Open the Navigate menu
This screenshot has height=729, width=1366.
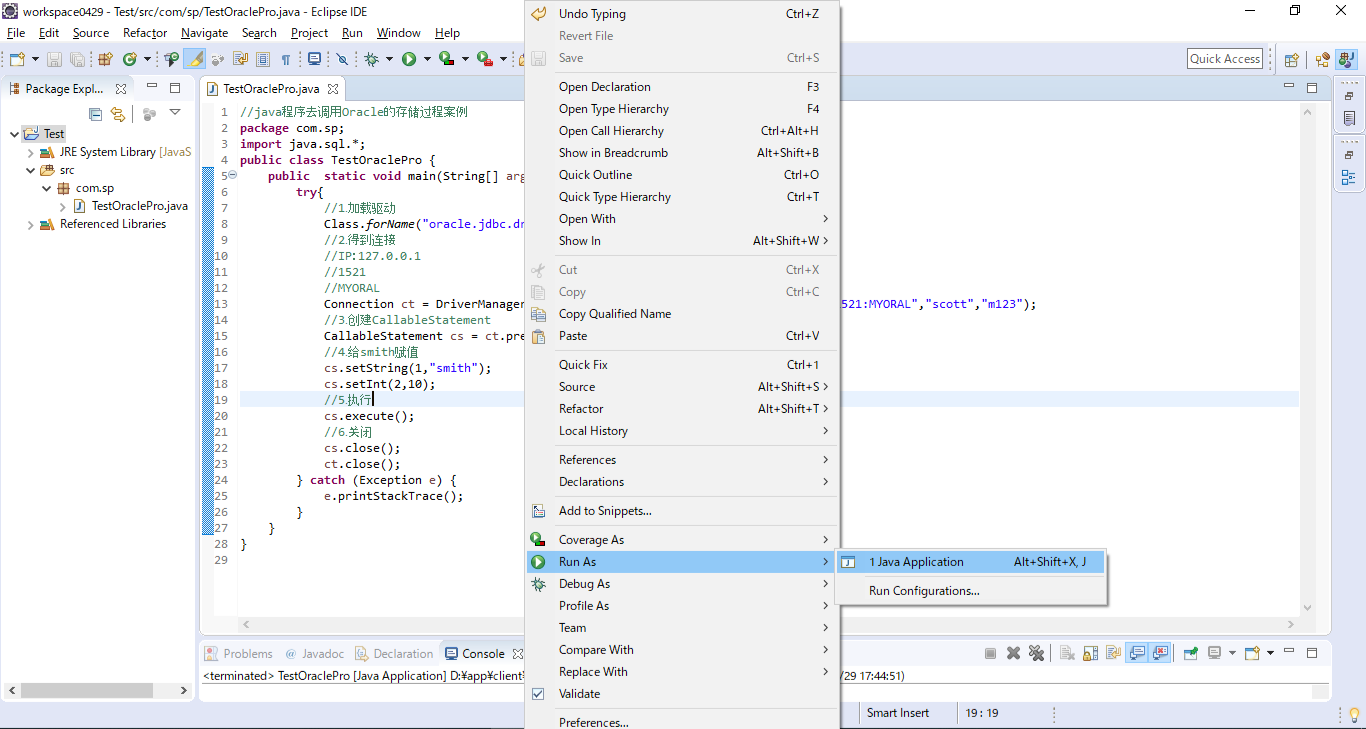(204, 33)
